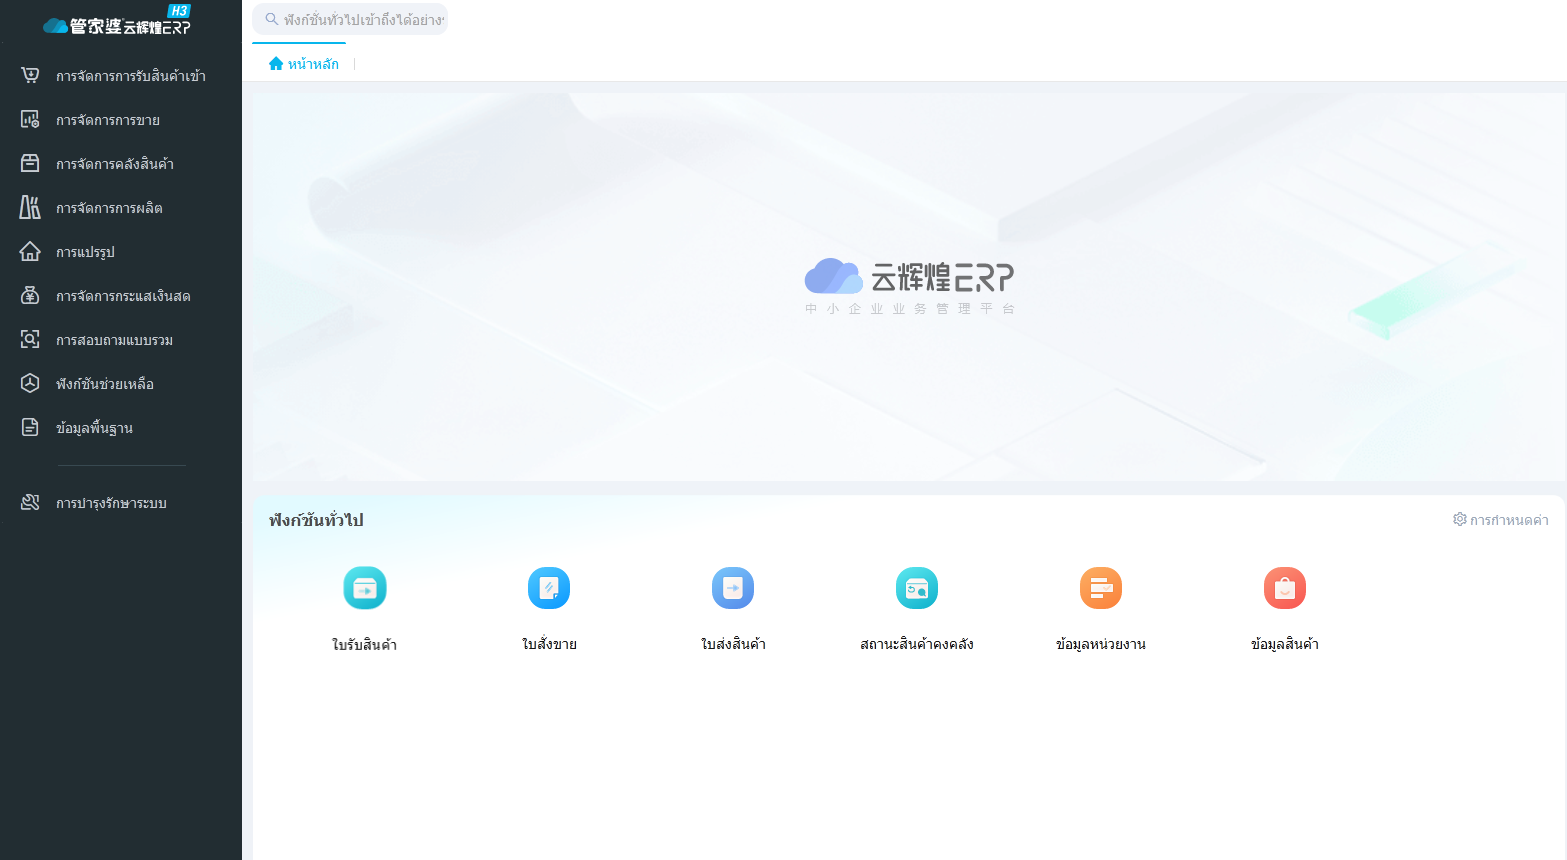Click the cart icon for การจัดการการรับสินค้าเข้า
Image resolution: width=1567 pixels, height=860 pixels.
click(30, 76)
